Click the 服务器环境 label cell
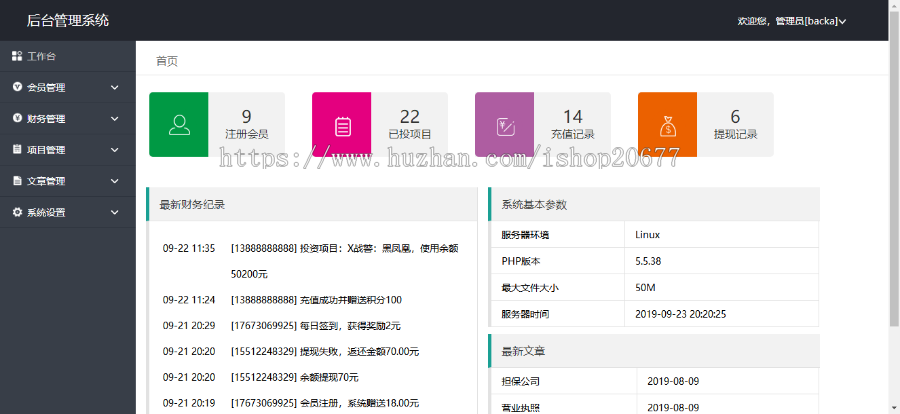The height and width of the screenshot is (414, 900). [x=558, y=234]
